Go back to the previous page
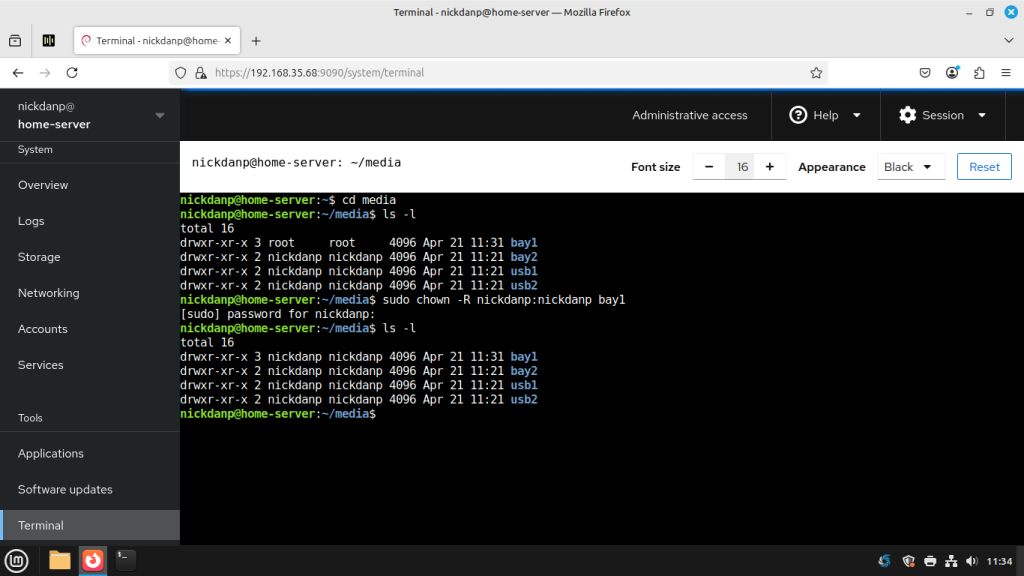1024x576 pixels. pyautogui.click(x=18, y=73)
